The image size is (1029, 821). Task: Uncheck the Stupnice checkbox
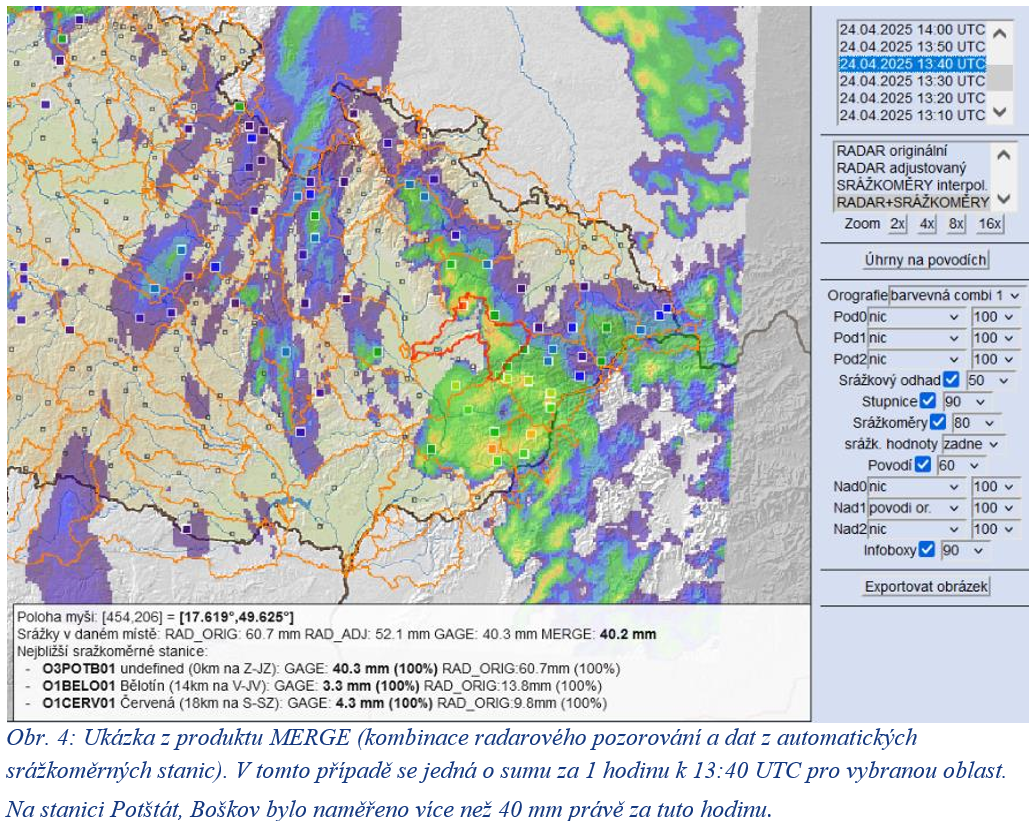[927, 401]
